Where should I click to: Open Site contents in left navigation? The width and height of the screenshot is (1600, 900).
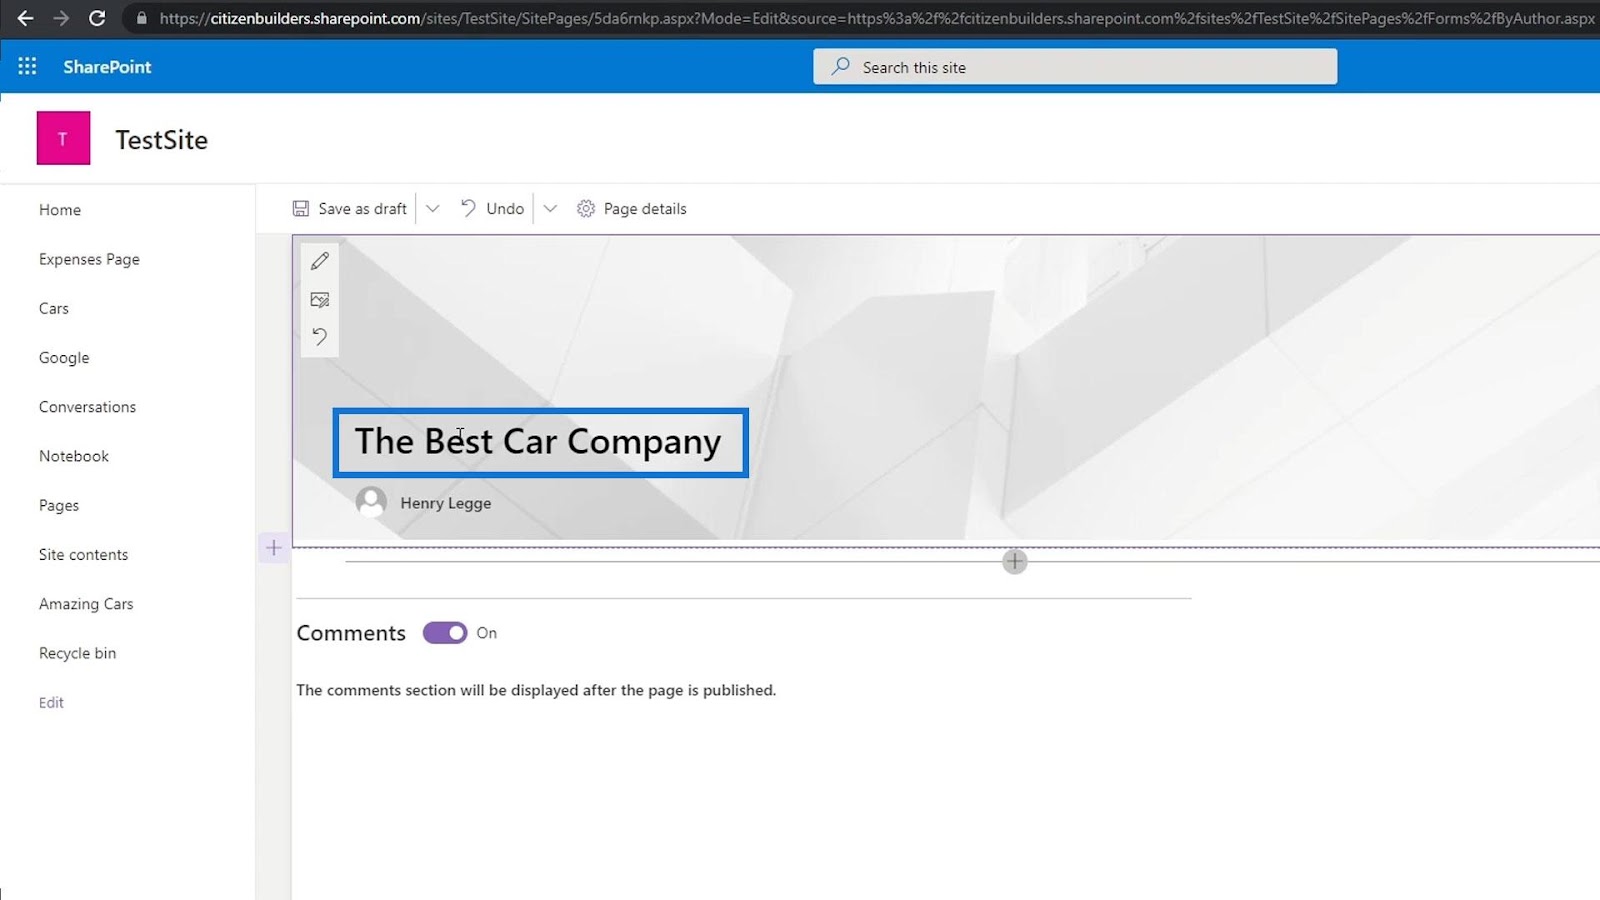point(83,554)
